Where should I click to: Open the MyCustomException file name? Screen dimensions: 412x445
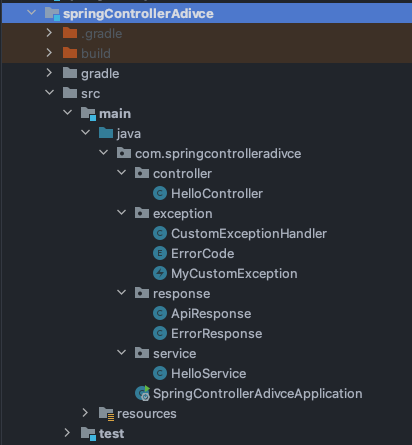[234, 274]
